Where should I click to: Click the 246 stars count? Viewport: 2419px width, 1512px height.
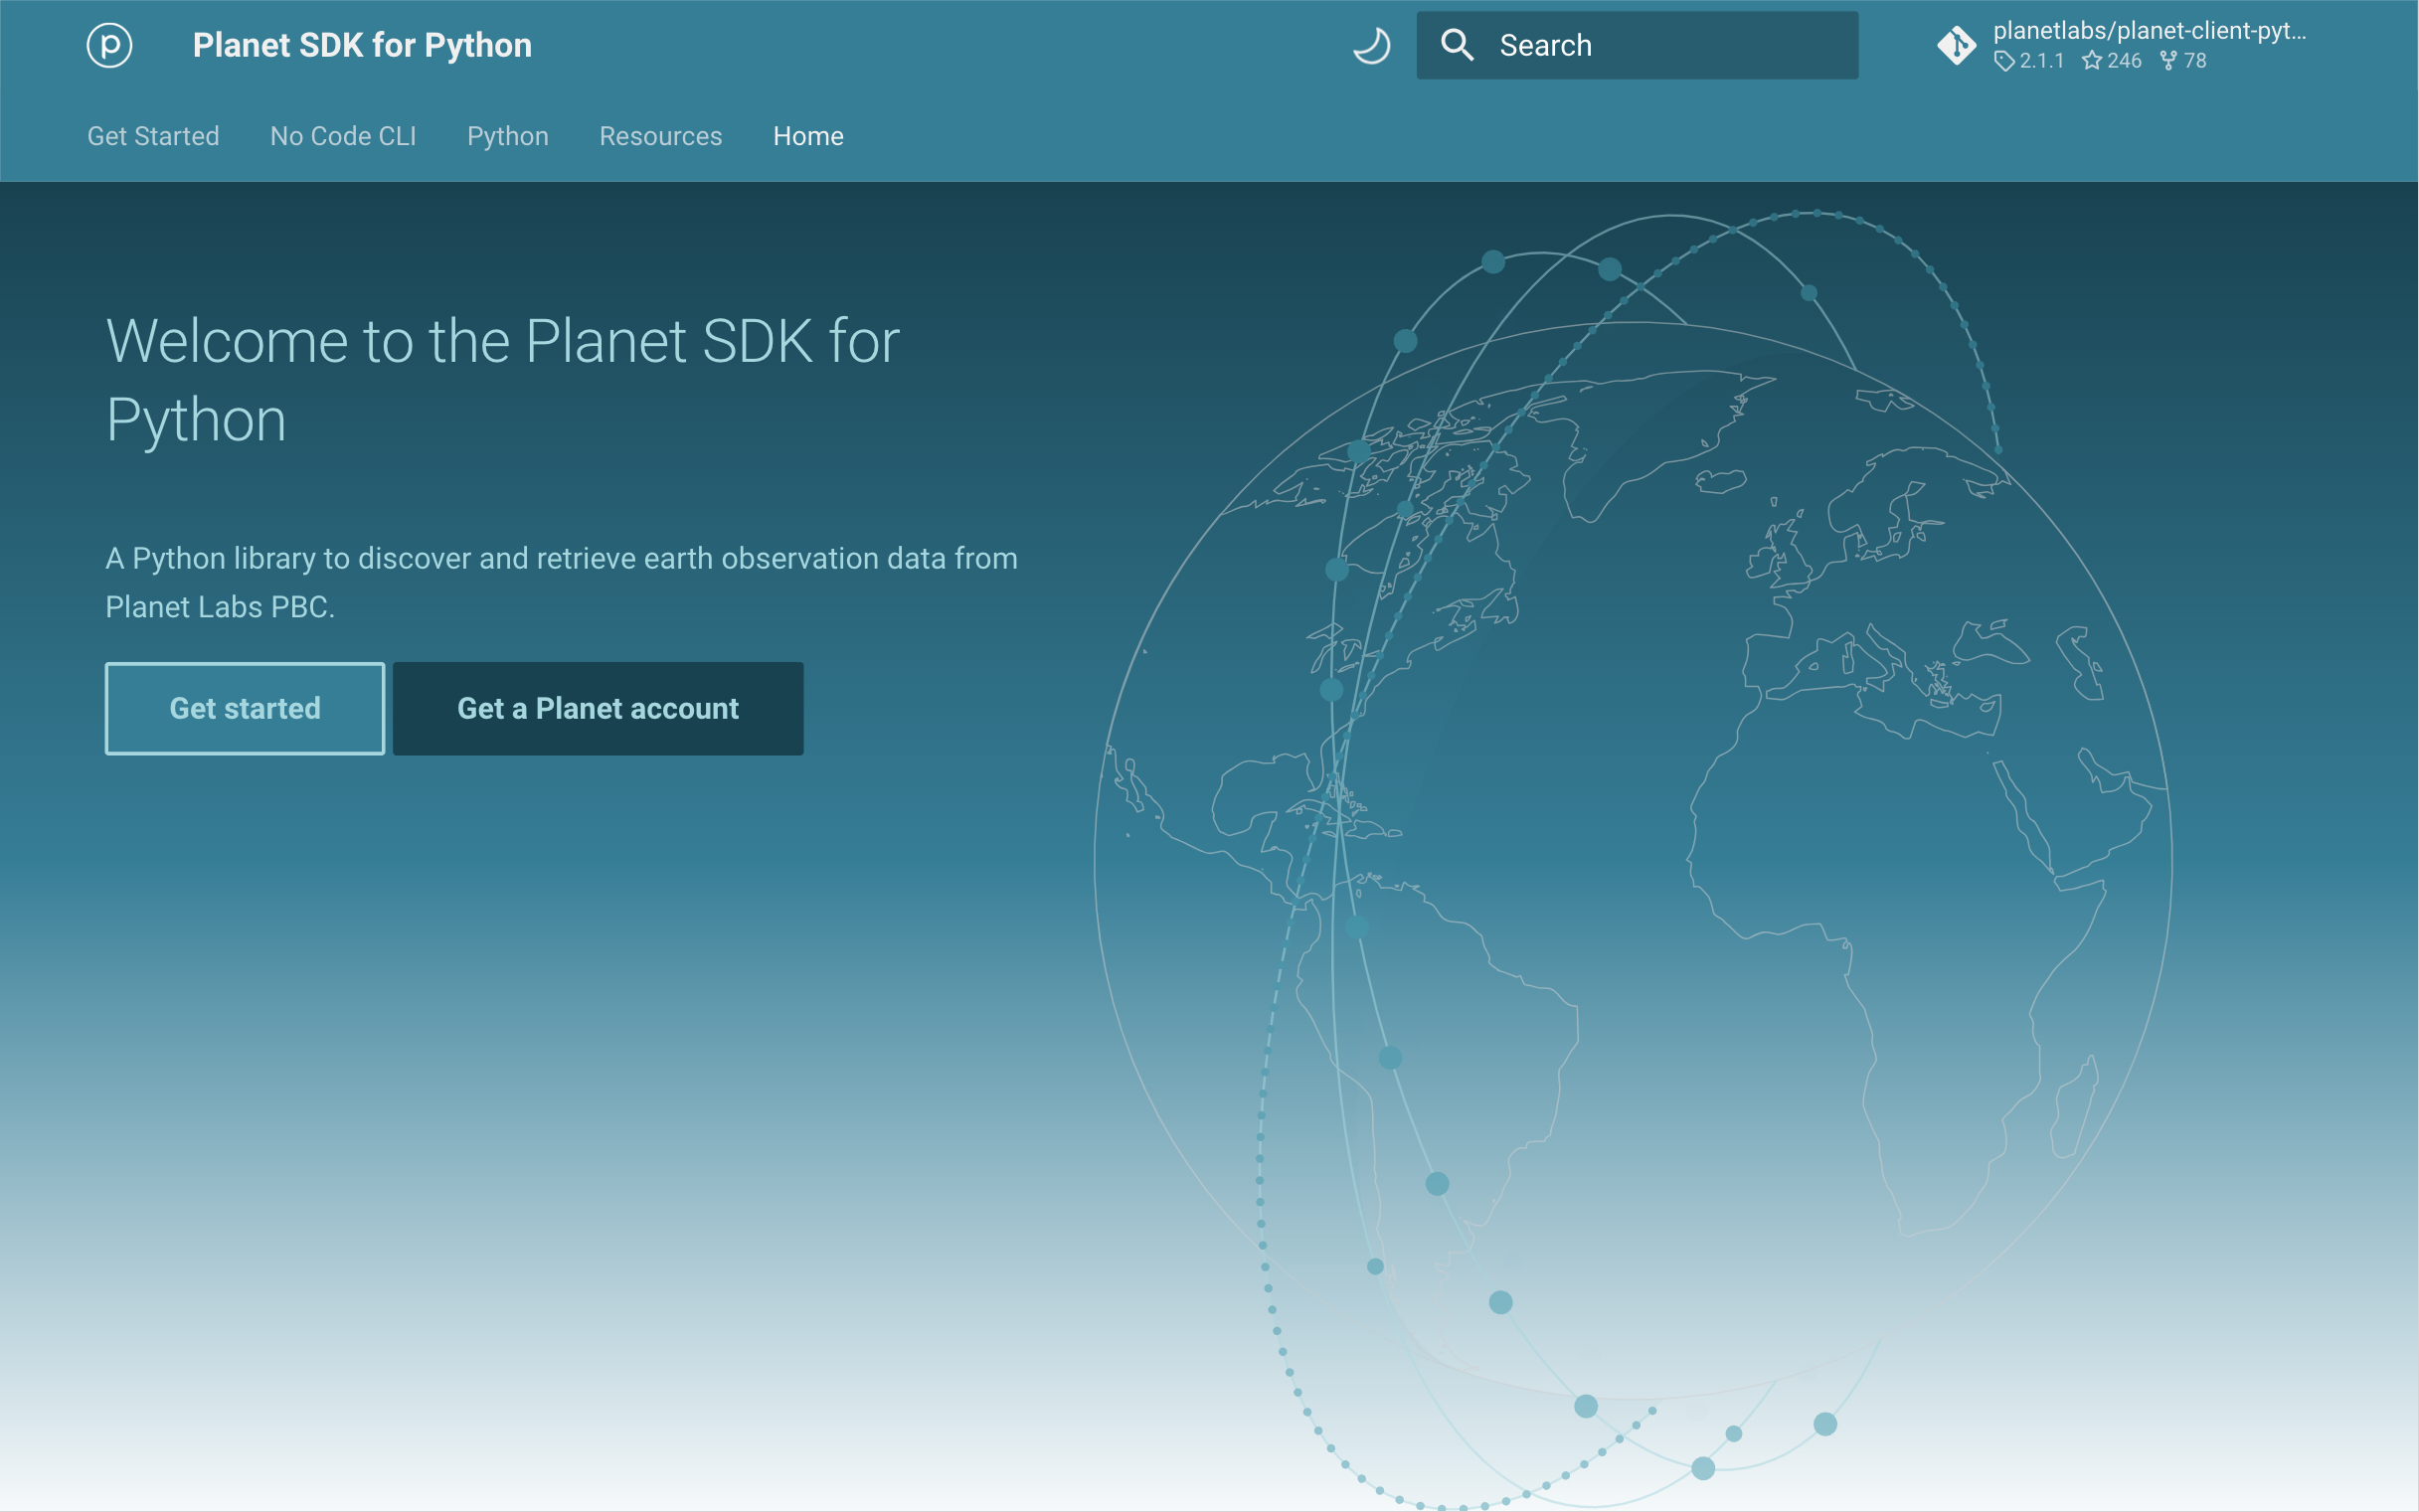point(2123,61)
